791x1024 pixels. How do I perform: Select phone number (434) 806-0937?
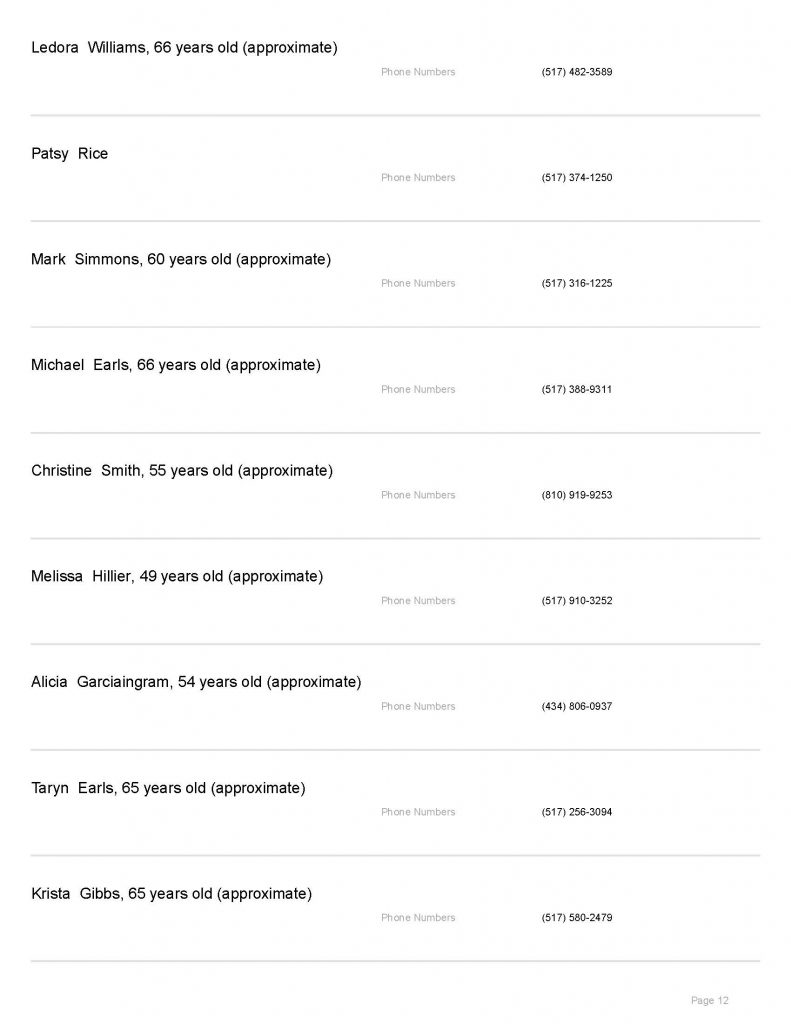point(576,707)
